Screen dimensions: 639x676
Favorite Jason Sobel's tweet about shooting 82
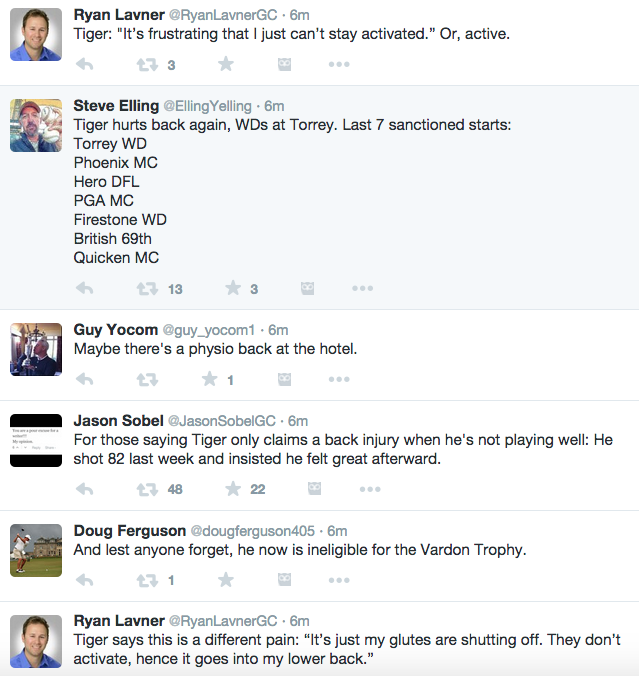tap(233, 489)
